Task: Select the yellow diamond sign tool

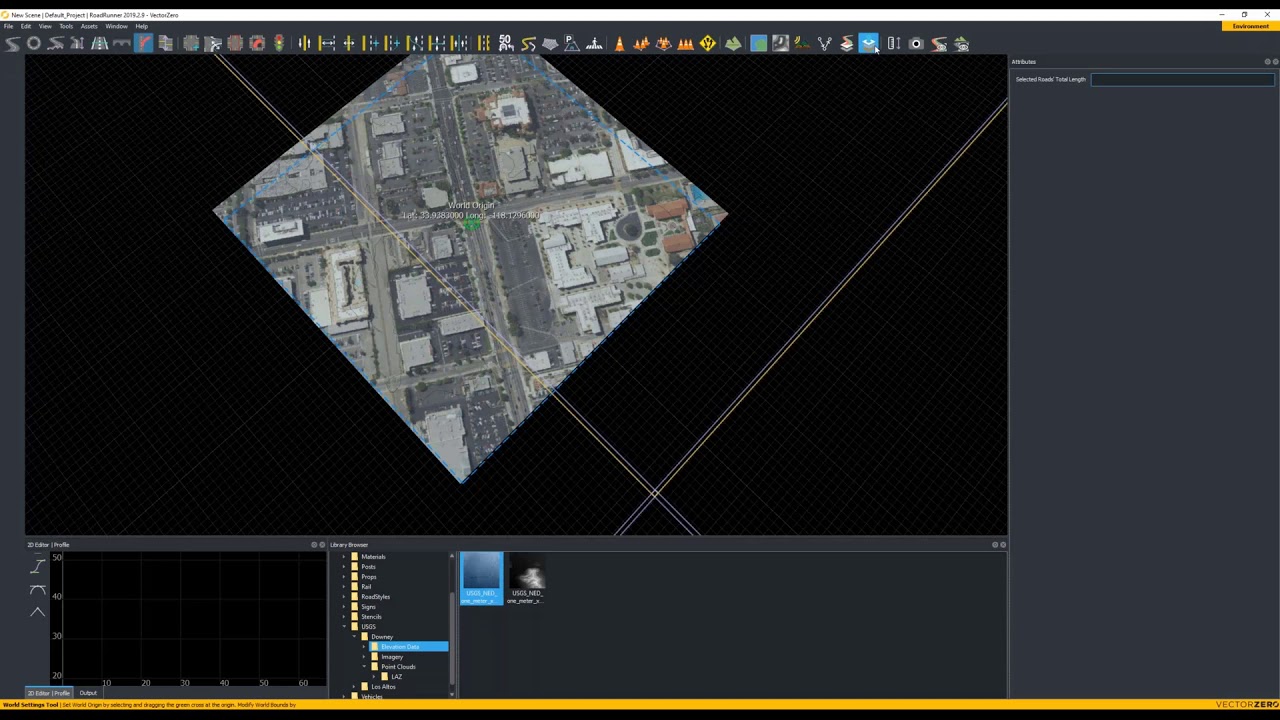Action: click(707, 43)
